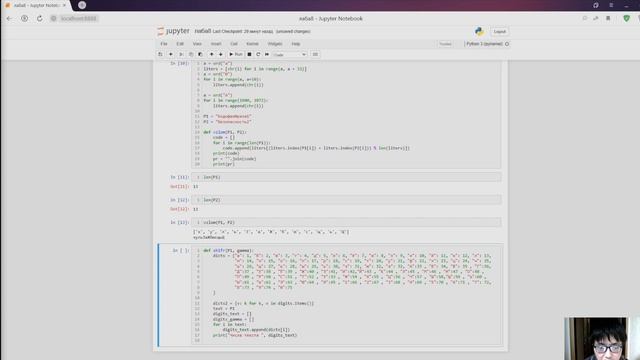Paste cells below in the toolbar
Screen dimensions: 640x360
click(200, 54)
